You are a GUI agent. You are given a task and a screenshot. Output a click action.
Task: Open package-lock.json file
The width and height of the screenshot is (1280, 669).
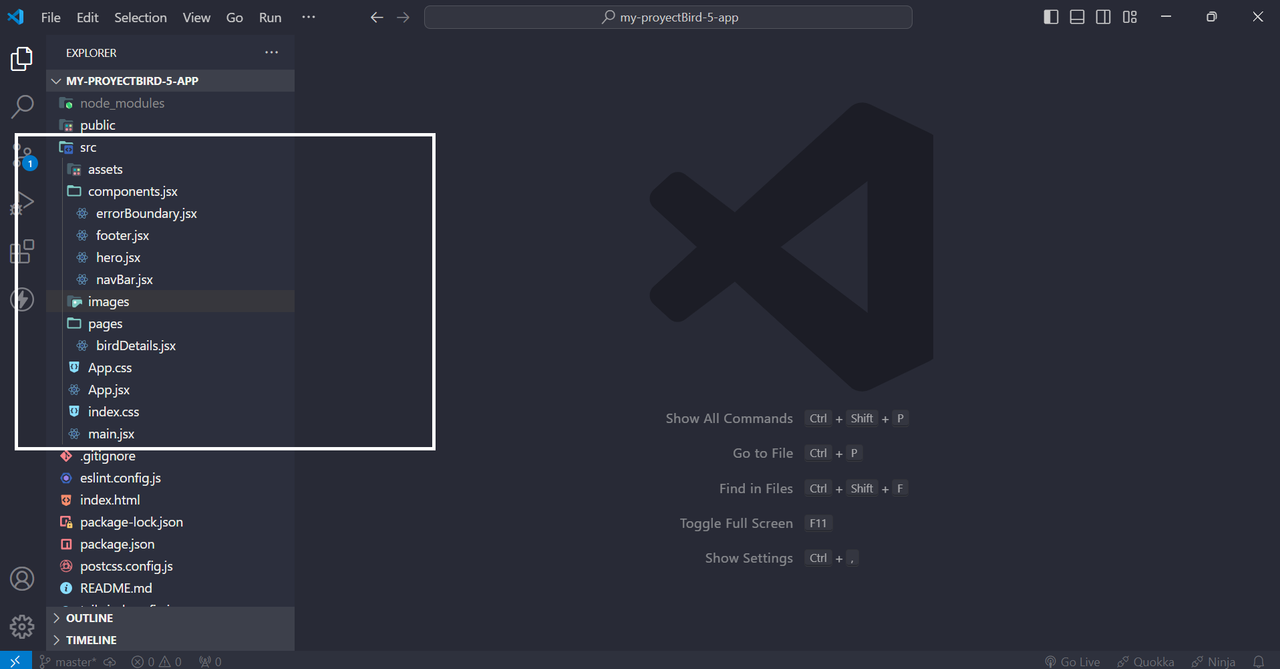(x=170, y=521)
